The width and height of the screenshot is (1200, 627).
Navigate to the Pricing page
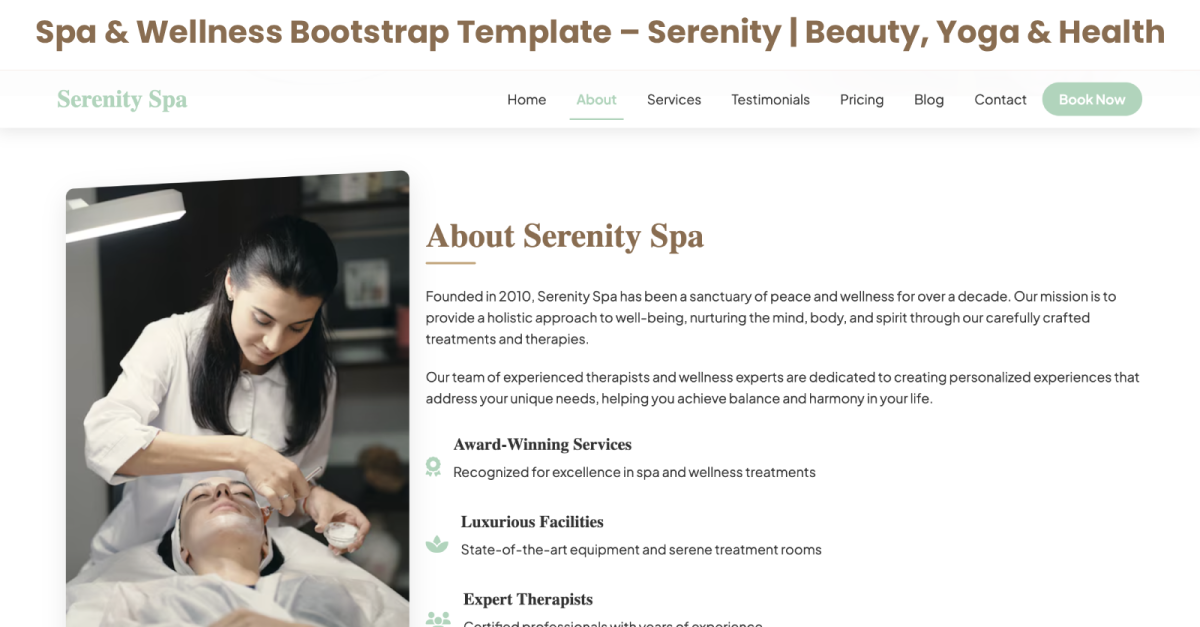pos(862,99)
